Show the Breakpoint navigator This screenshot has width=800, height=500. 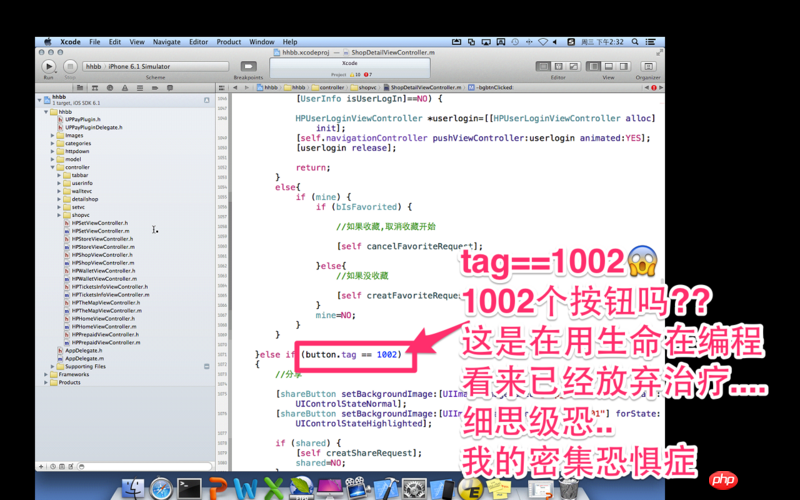click(155, 88)
